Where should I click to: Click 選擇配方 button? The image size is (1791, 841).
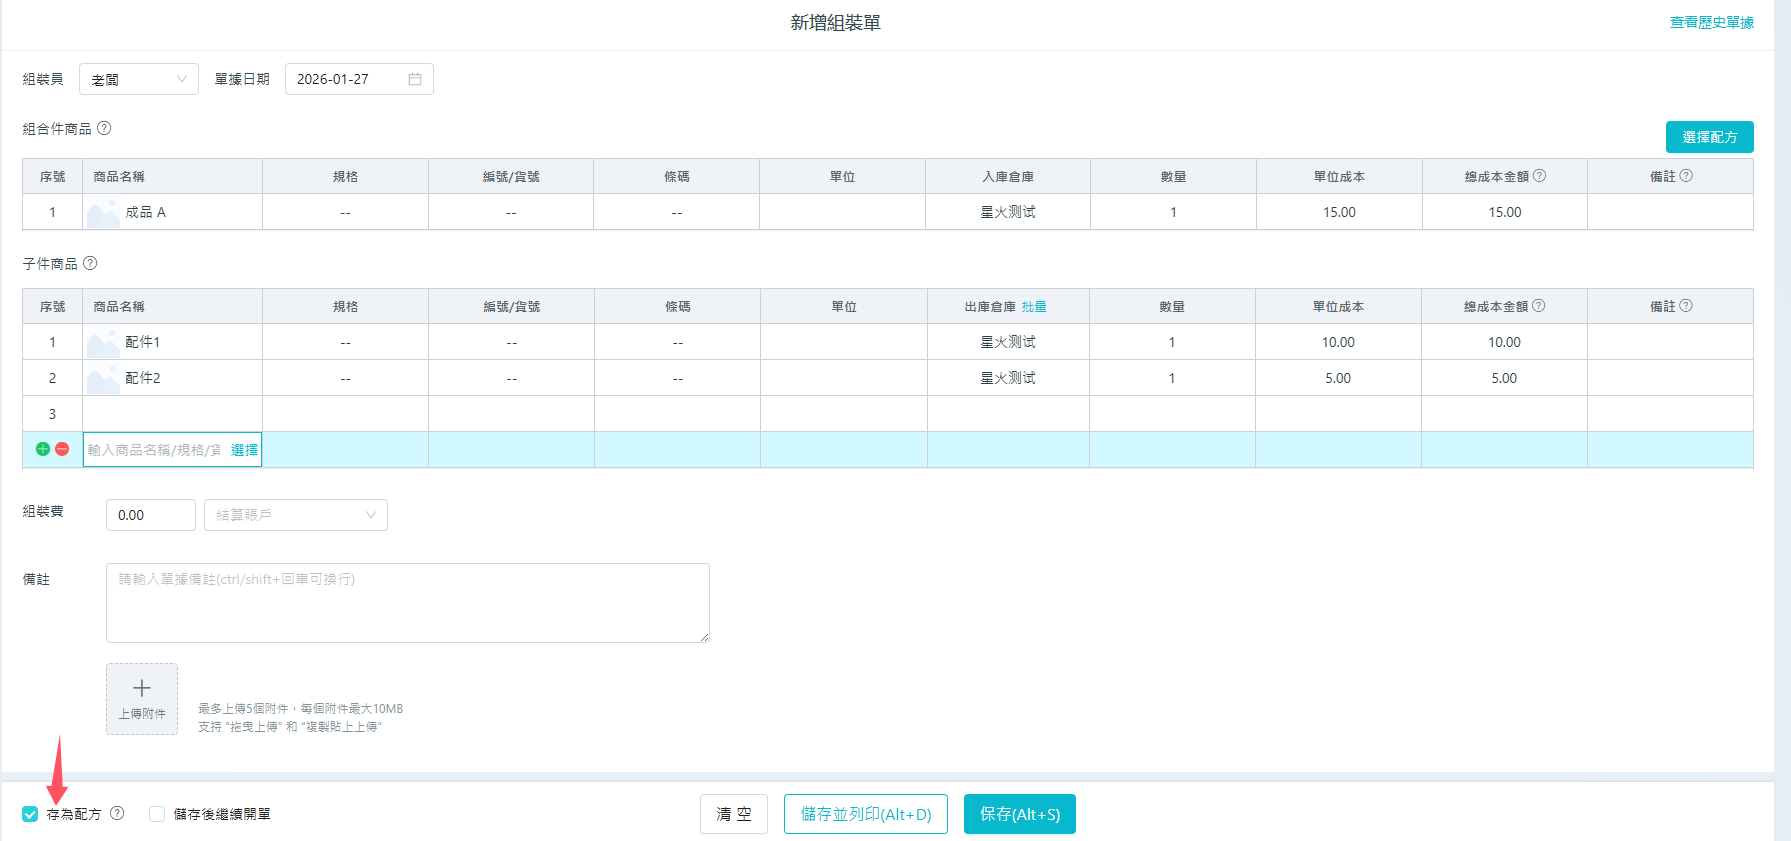tap(1709, 137)
